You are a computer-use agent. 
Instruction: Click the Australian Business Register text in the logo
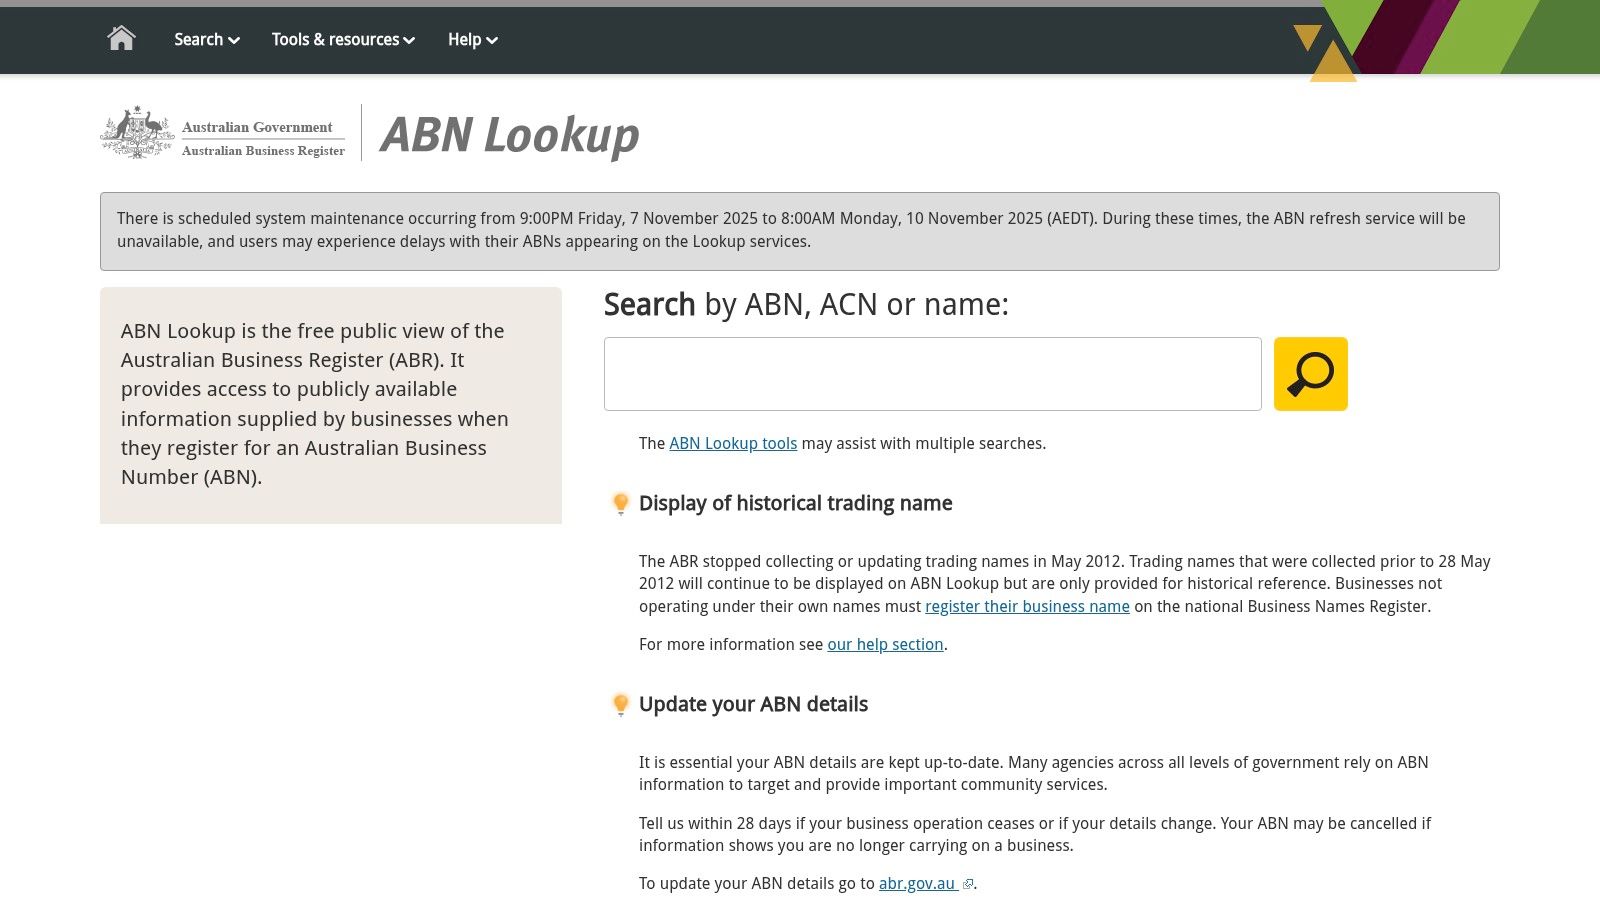pos(263,151)
